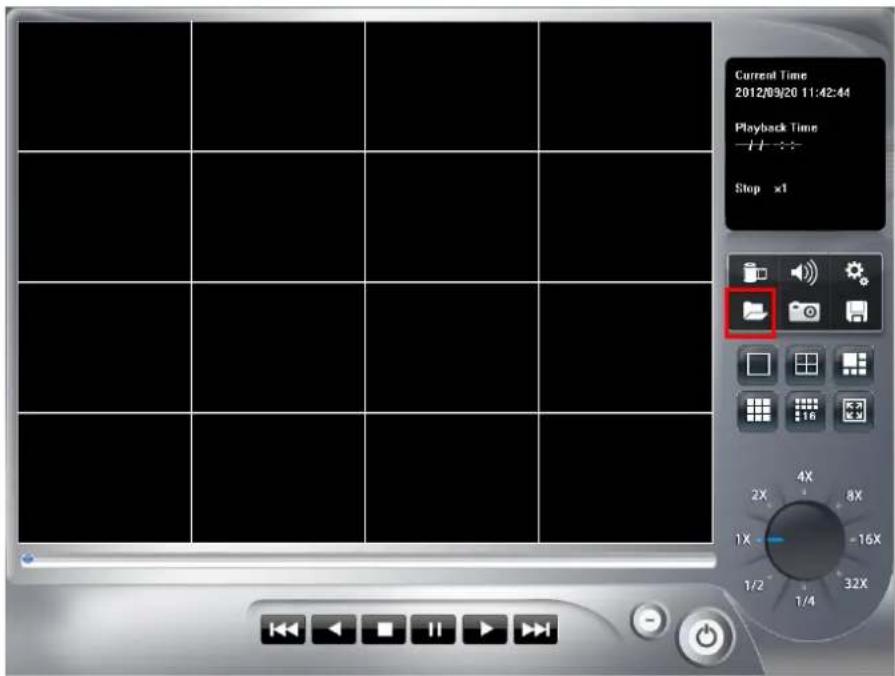This screenshot has width=895, height=676.
Task: Select the bottom-right video channel pane
Action: point(626,478)
